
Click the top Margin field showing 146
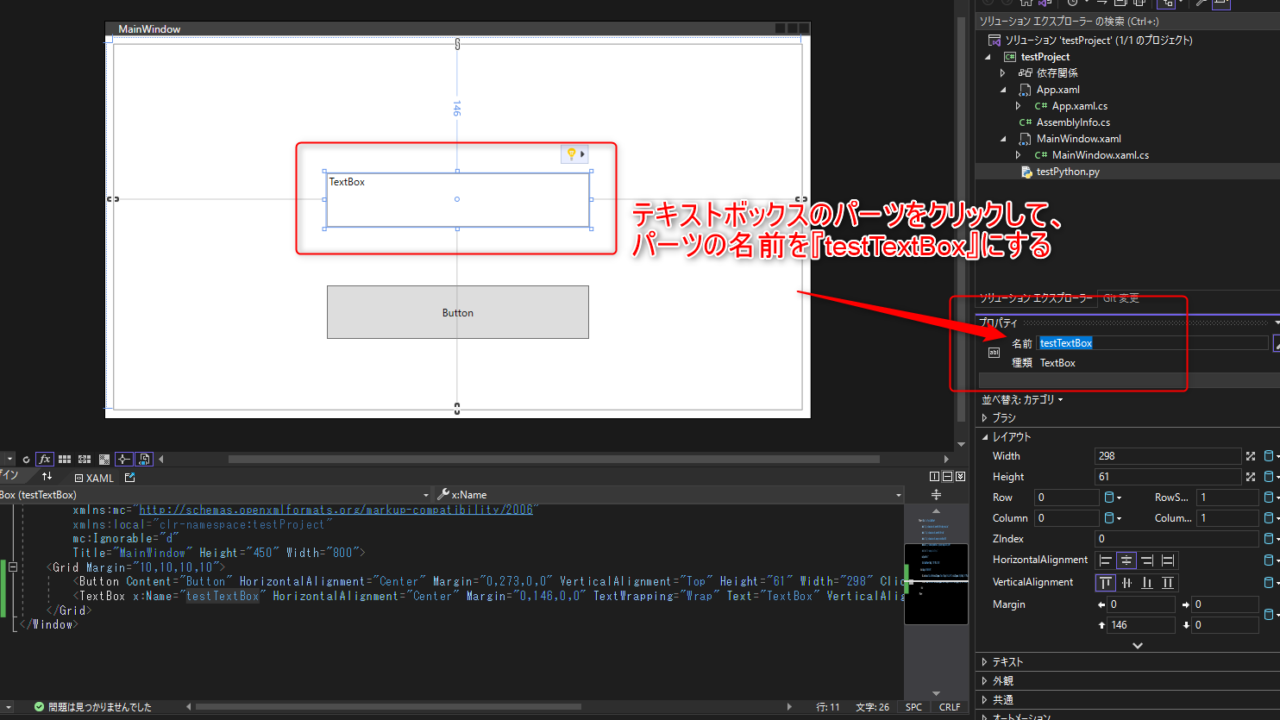pyautogui.click(x=1141, y=625)
